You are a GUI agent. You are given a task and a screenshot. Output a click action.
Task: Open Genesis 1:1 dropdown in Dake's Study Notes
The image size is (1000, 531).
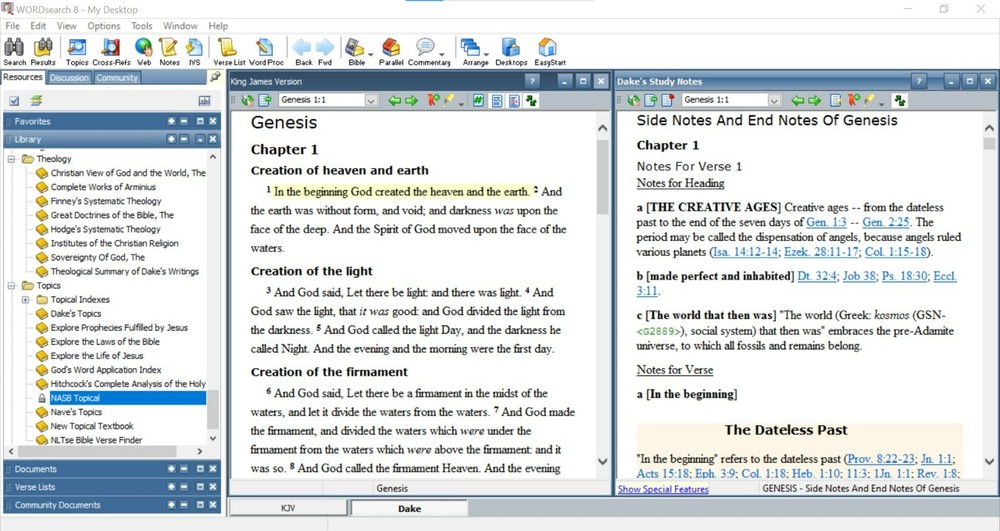pyautogui.click(x=774, y=100)
